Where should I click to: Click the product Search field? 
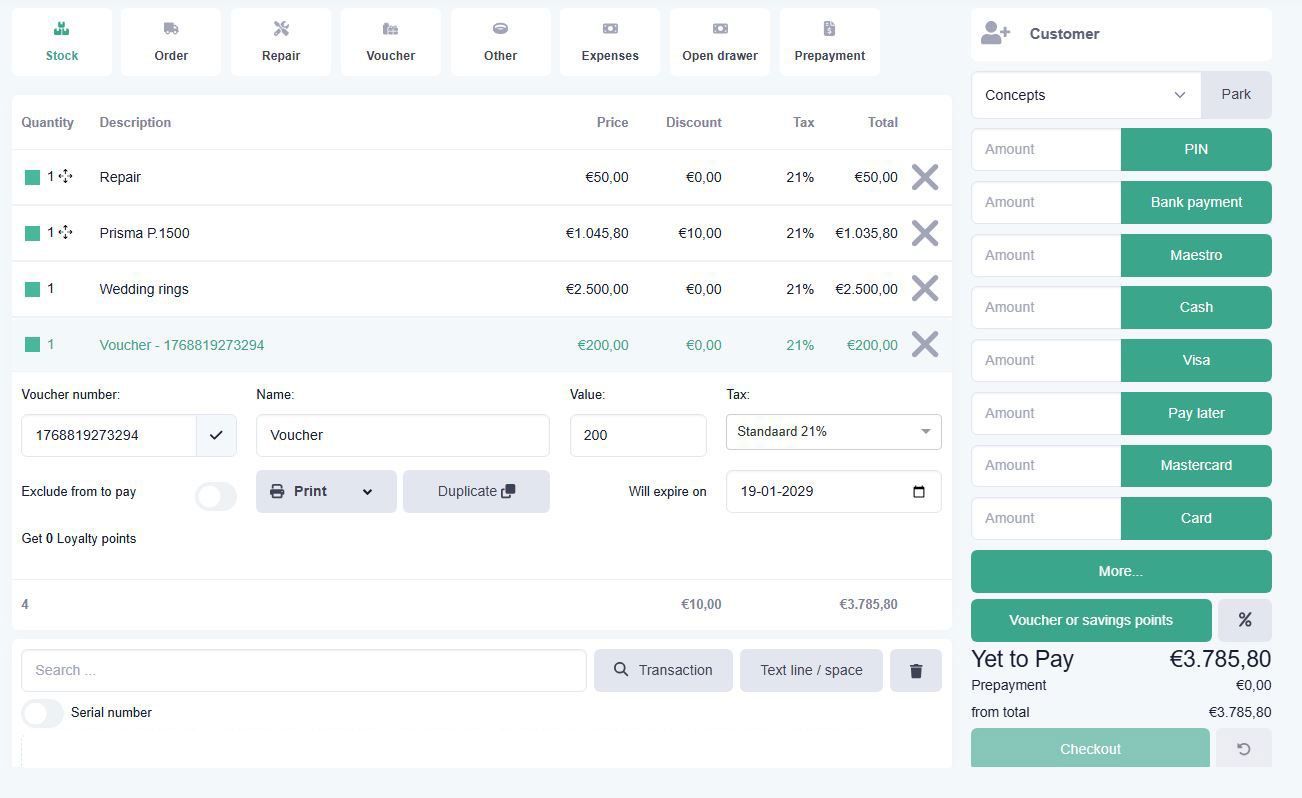click(x=304, y=670)
